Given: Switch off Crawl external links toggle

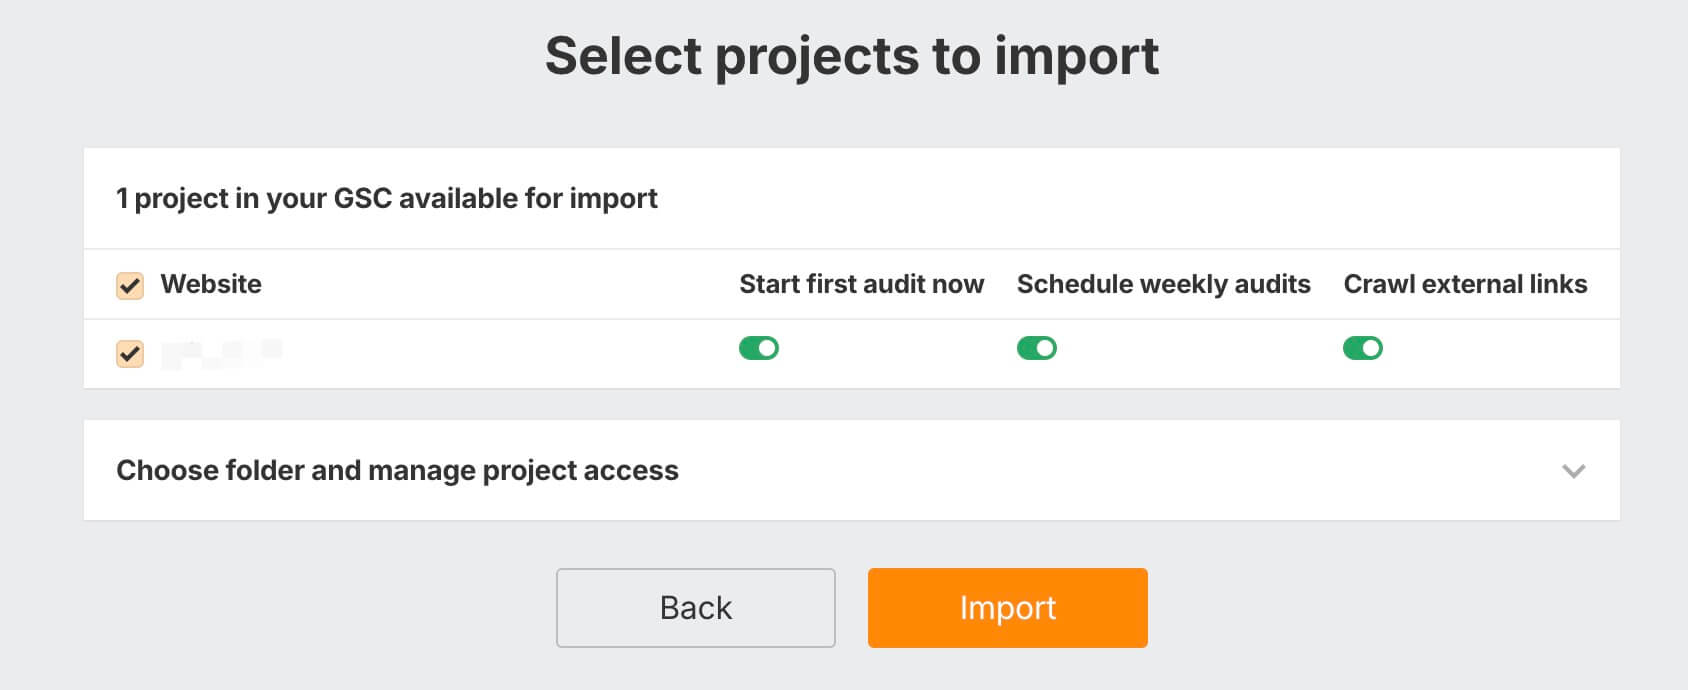Looking at the screenshot, I should pos(1363,348).
